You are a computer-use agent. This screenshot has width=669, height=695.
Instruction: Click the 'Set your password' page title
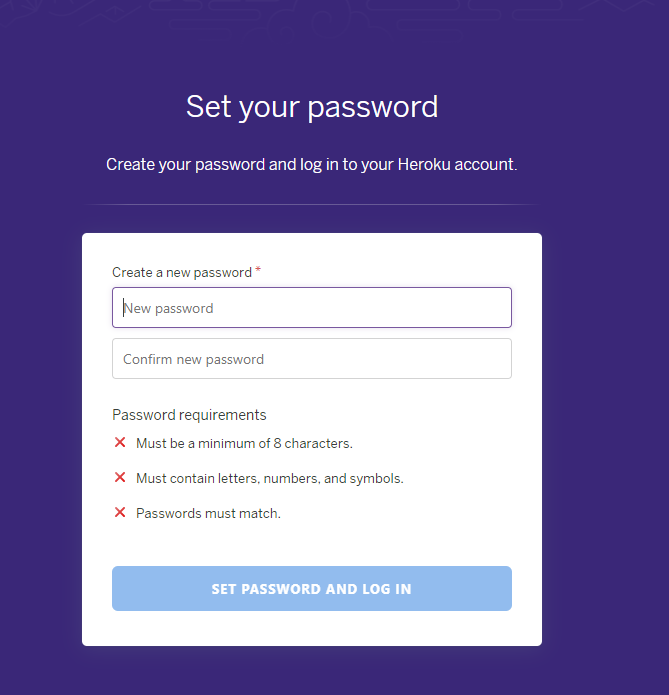[312, 107]
